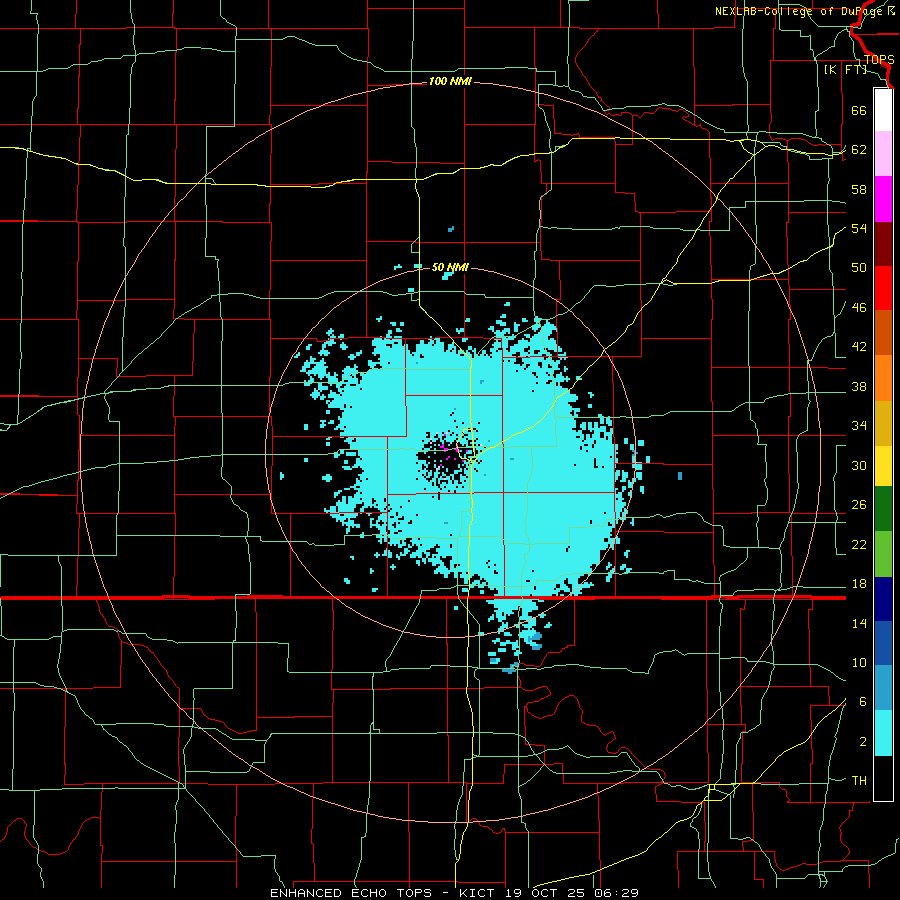This screenshot has height=900, width=900.
Task: Click the light pink legend swatch
Action: tap(883, 154)
